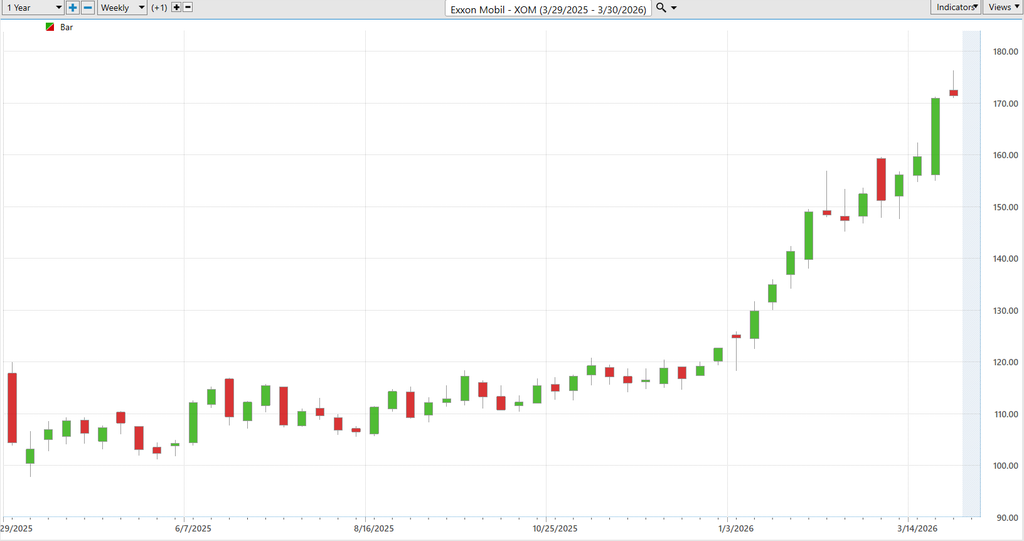
Task: Click the (+1) forecast offset label
Action: tap(160, 8)
